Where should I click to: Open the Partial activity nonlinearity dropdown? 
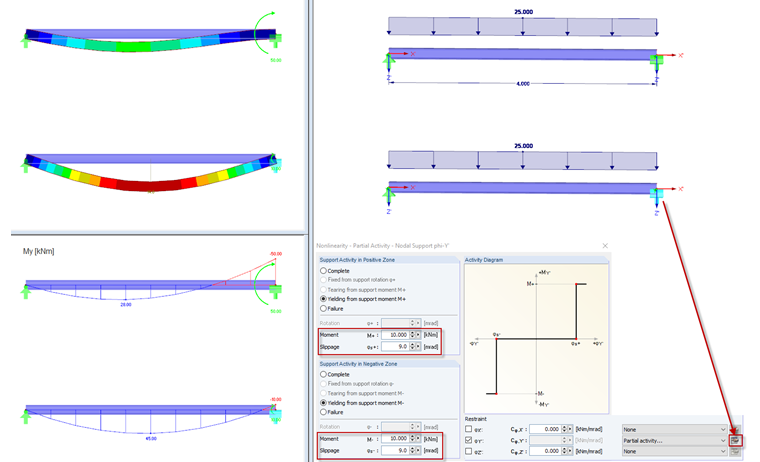tap(675, 441)
